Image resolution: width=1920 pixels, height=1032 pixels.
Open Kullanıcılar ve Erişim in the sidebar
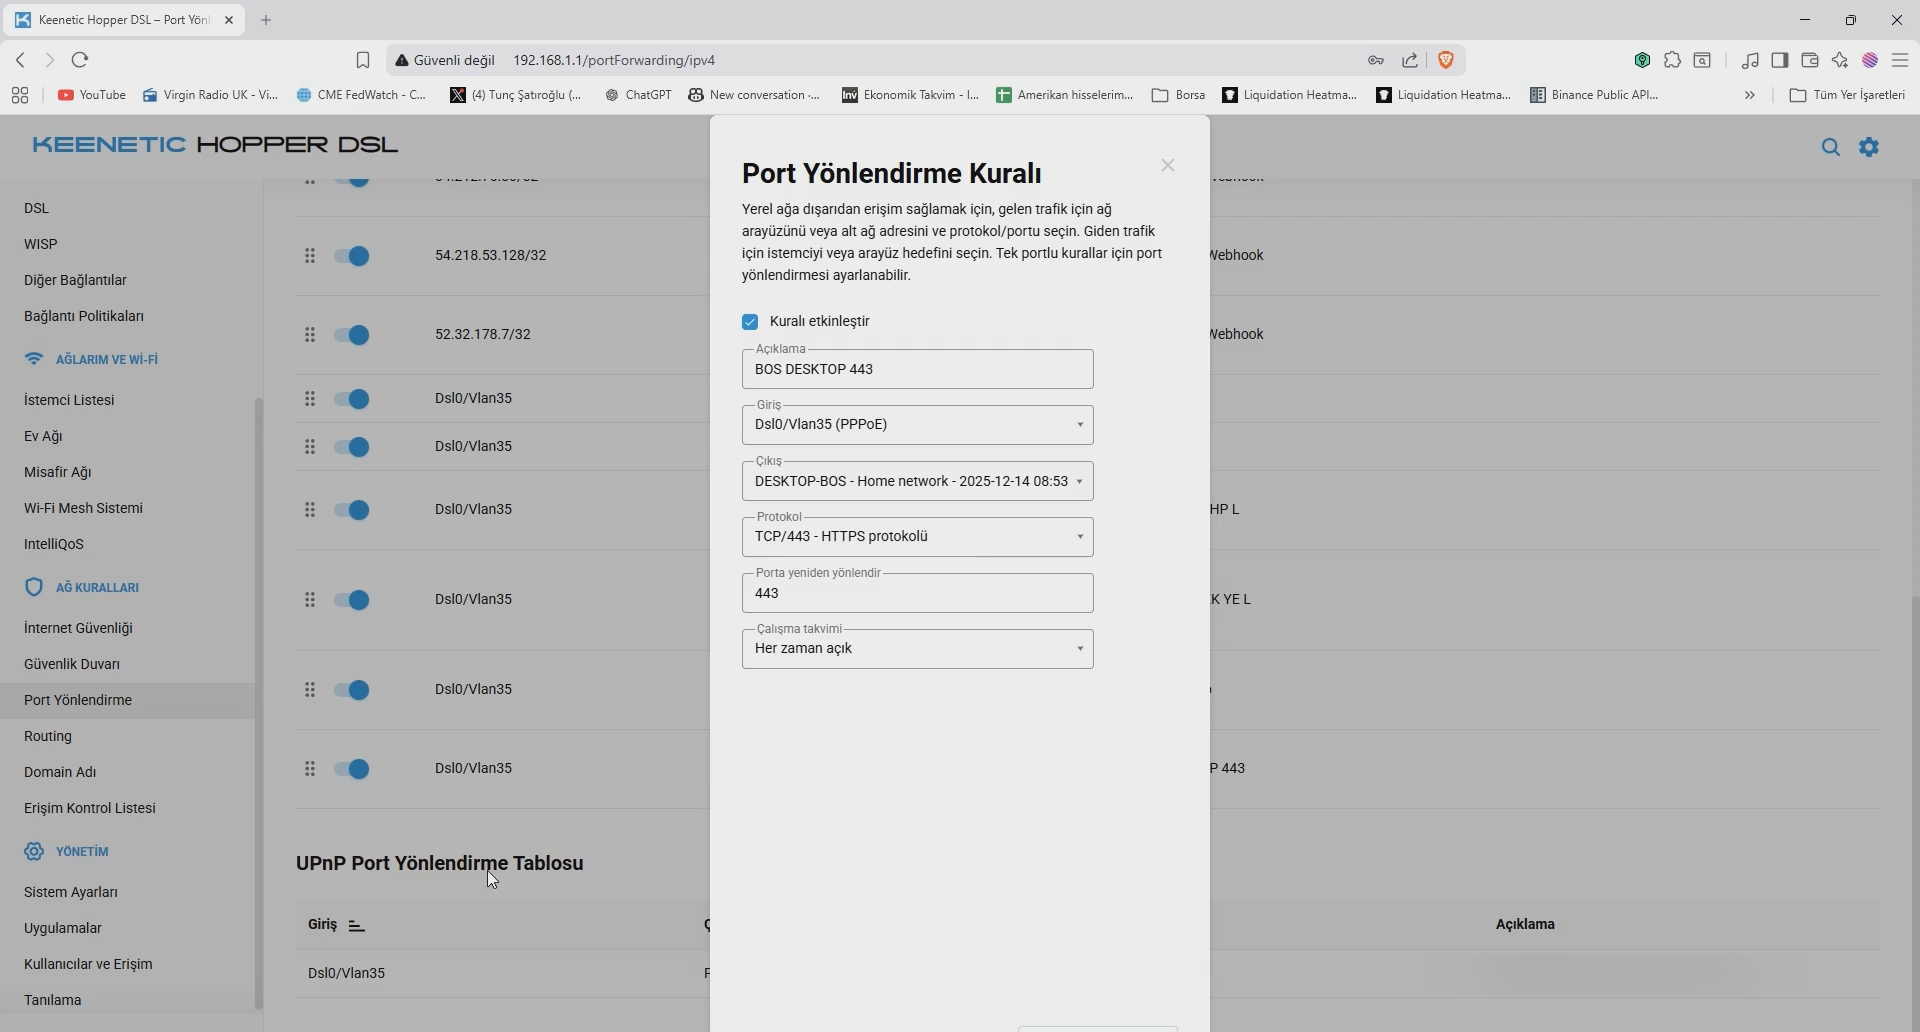click(x=88, y=964)
